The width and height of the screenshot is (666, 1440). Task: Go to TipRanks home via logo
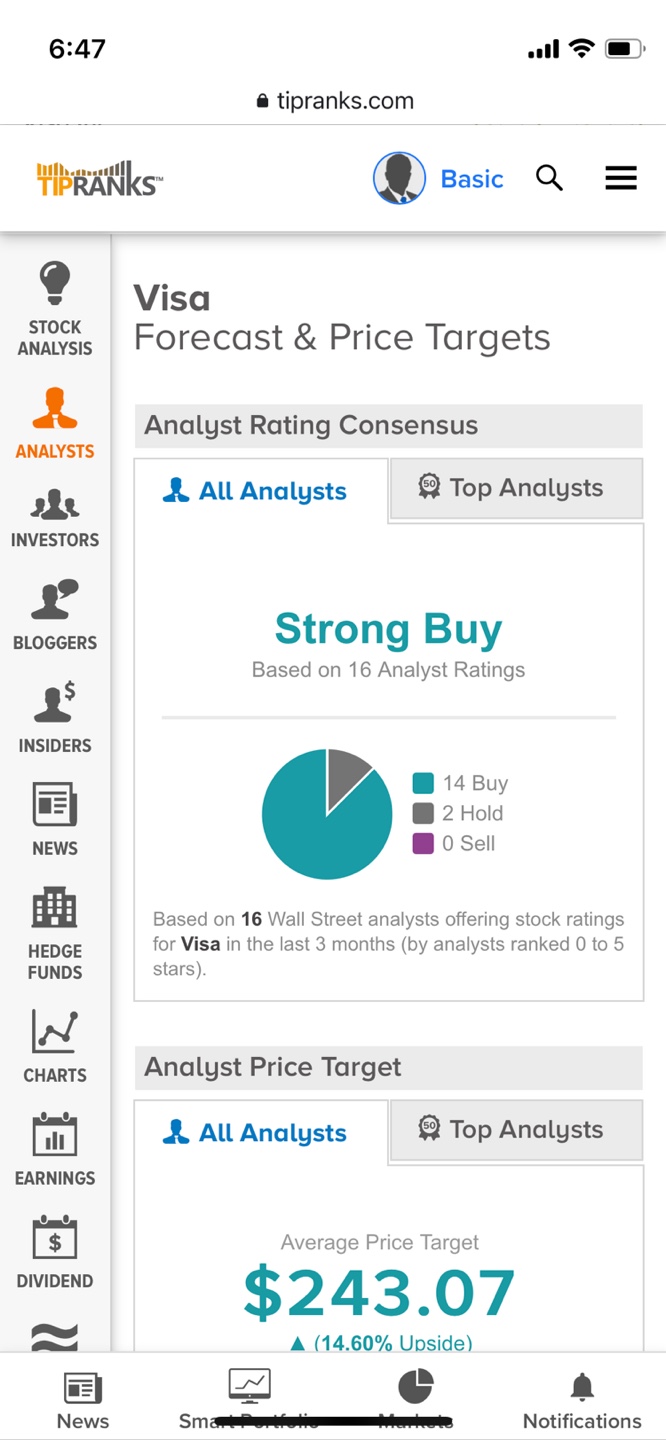point(99,179)
